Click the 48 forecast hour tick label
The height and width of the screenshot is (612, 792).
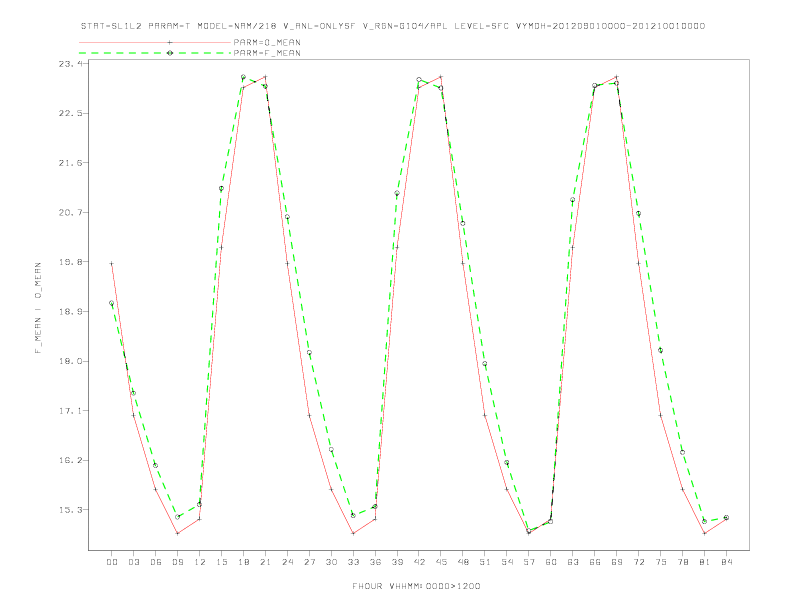463,562
